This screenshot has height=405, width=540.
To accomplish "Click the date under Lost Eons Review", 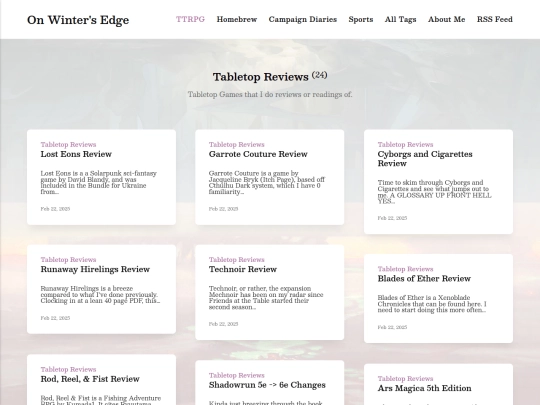I will click(x=55, y=209).
